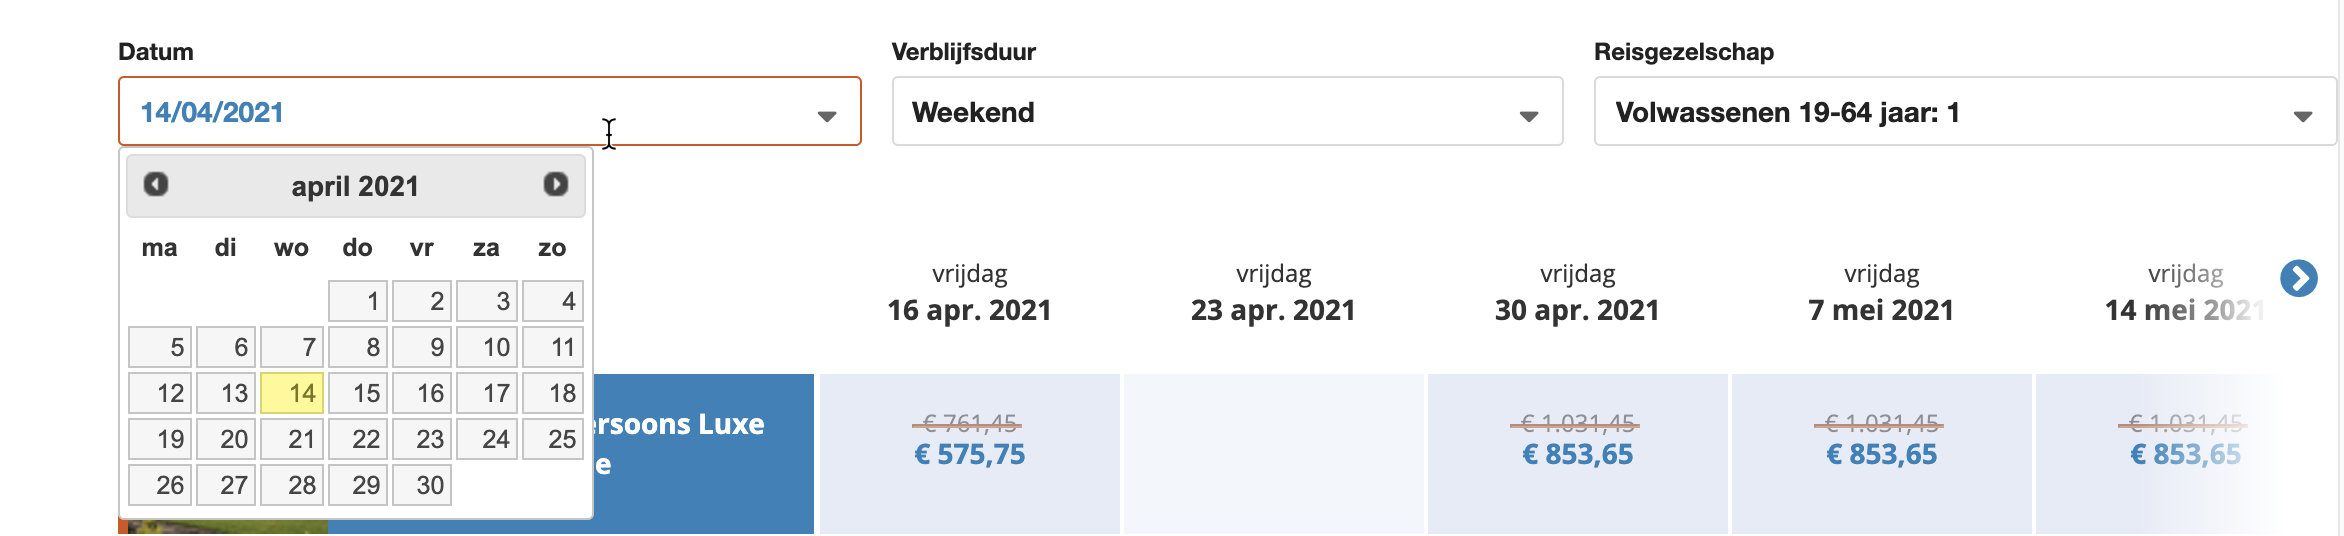Select day 30 in april calendar

click(422, 485)
